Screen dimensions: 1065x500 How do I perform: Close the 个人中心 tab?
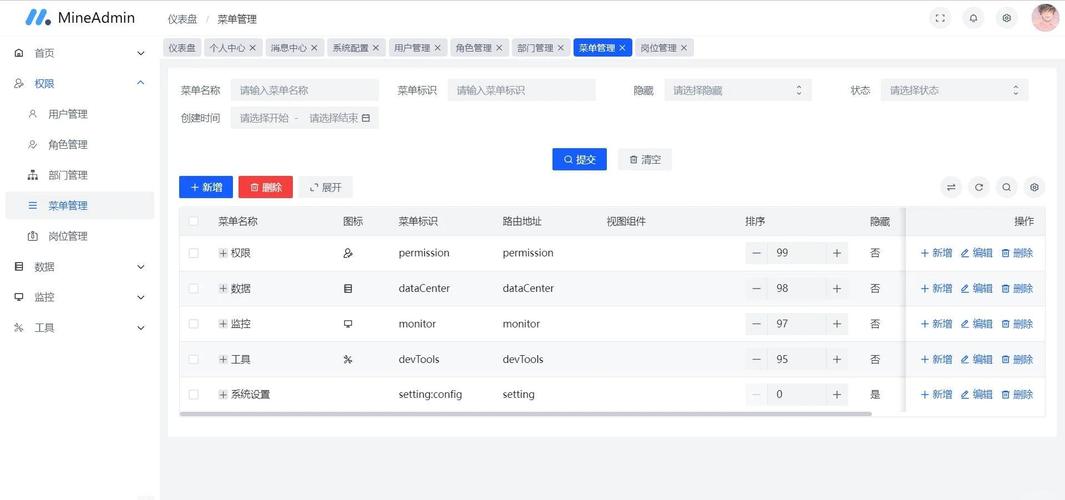pos(253,48)
